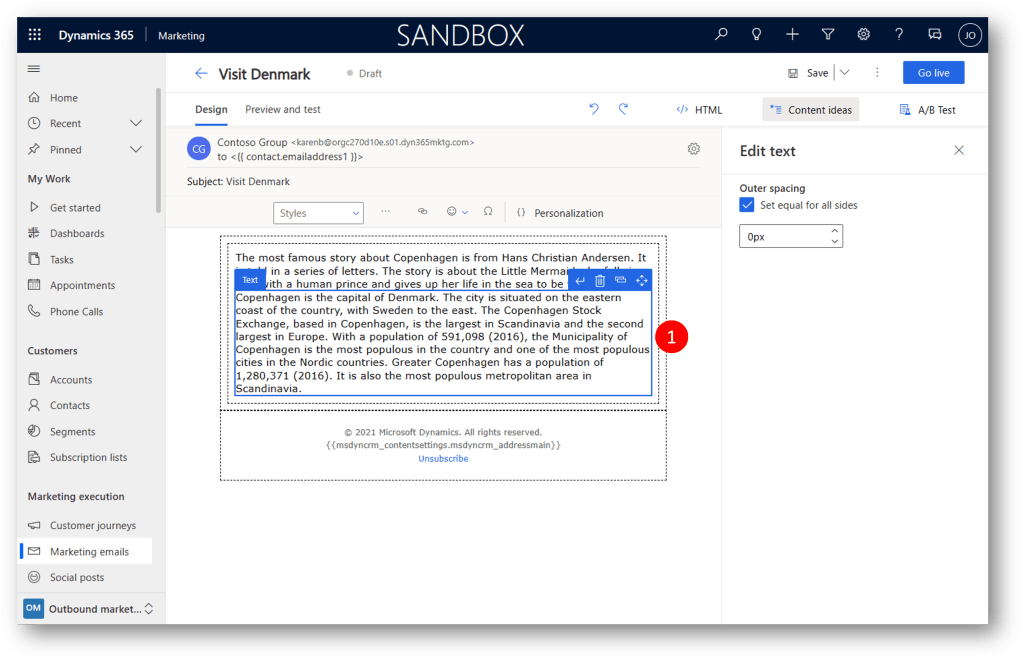The image size is (1023, 659).
Task: Expand the Recent section in sidebar
Action: [136, 123]
